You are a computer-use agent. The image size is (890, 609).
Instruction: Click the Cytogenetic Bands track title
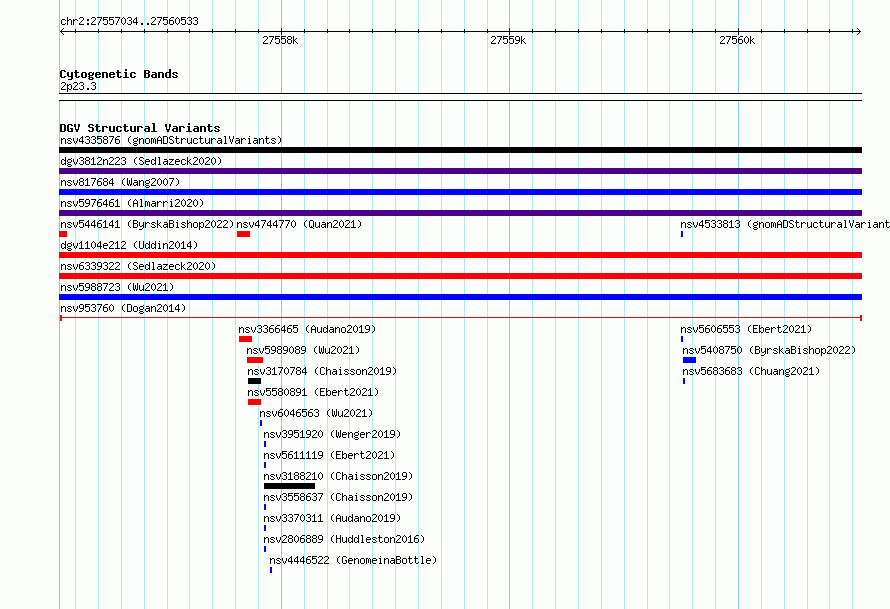pos(119,74)
